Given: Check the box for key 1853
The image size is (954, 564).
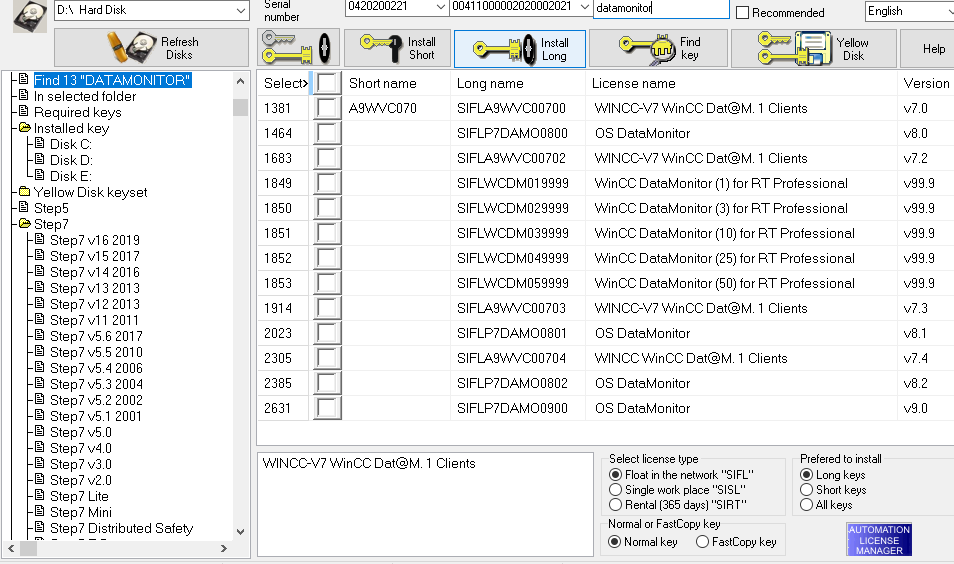Looking at the screenshot, I should point(327,283).
